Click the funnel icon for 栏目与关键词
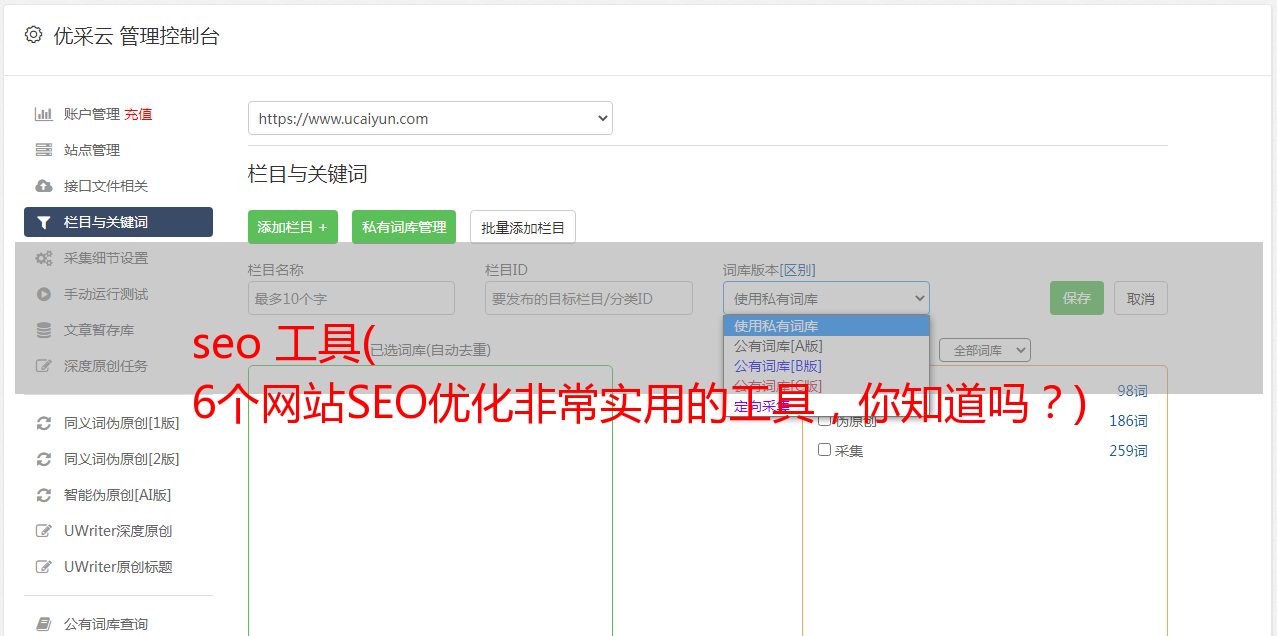The height and width of the screenshot is (636, 1277). 43,222
